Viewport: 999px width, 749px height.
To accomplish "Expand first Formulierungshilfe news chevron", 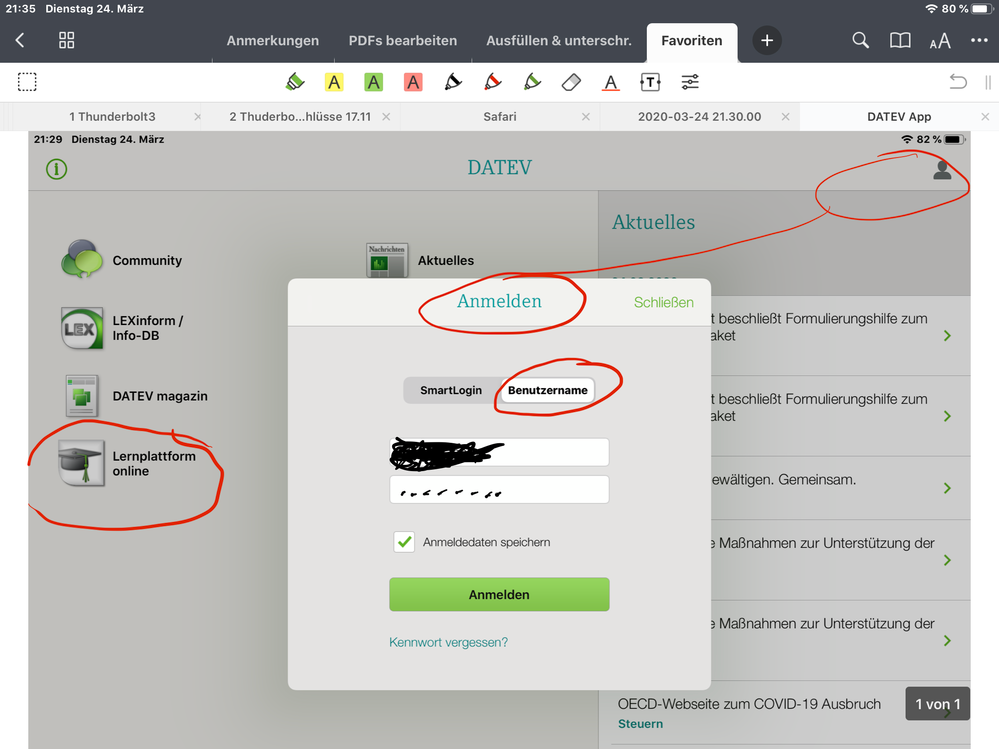I will click(947, 336).
